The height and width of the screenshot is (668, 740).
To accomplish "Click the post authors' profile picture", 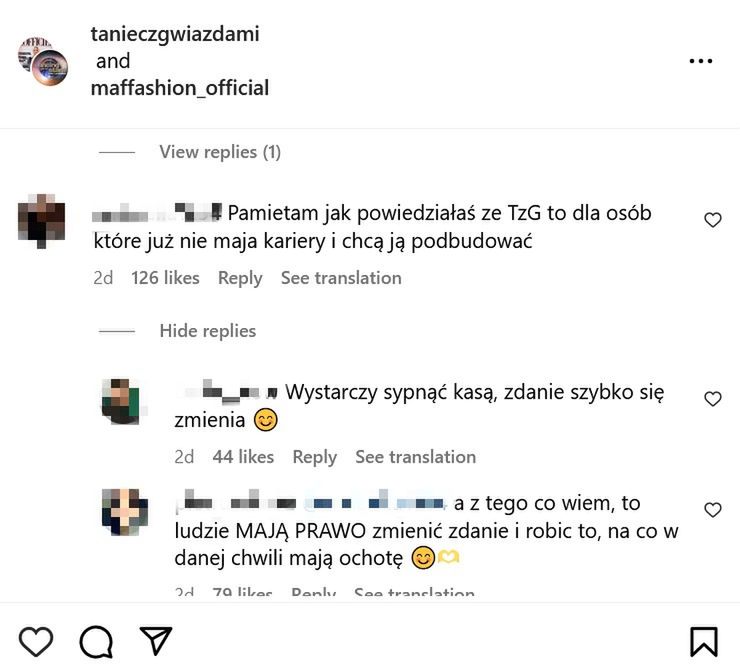I will pyautogui.click(x=43, y=61).
